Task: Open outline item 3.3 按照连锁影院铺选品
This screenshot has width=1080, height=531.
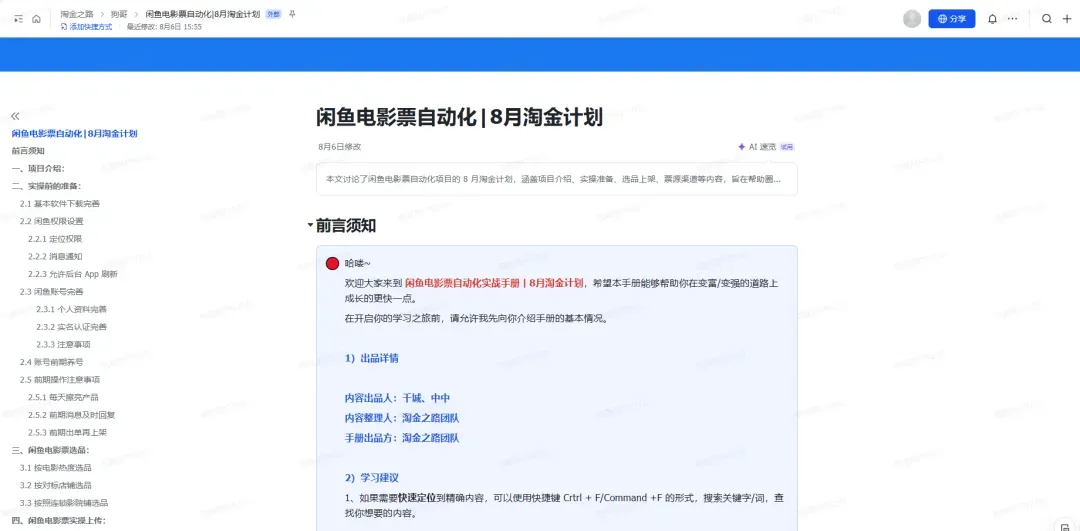Action: (64, 503)
